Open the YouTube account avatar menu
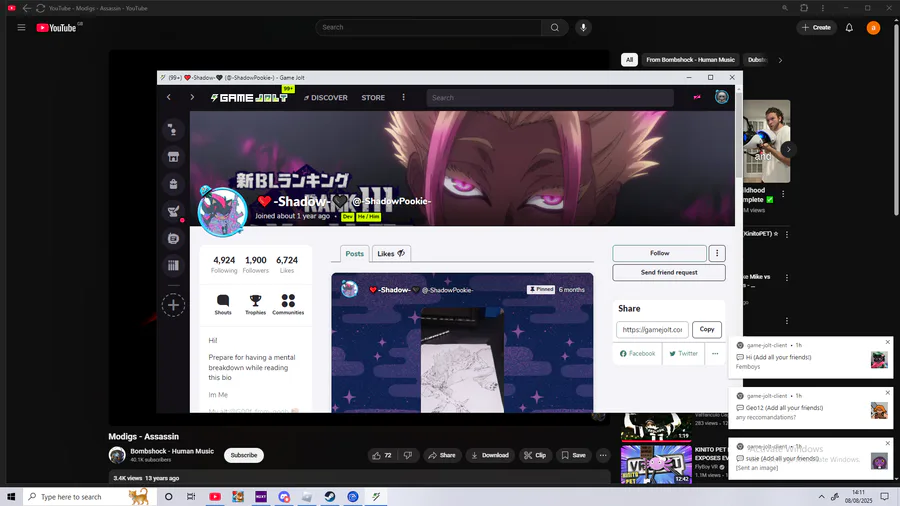 [873, 28]
